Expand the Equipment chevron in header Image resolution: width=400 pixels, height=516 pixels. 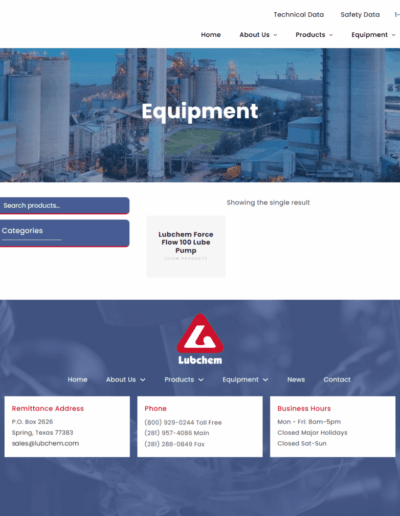pyautogui.click(x=394, y=35)
